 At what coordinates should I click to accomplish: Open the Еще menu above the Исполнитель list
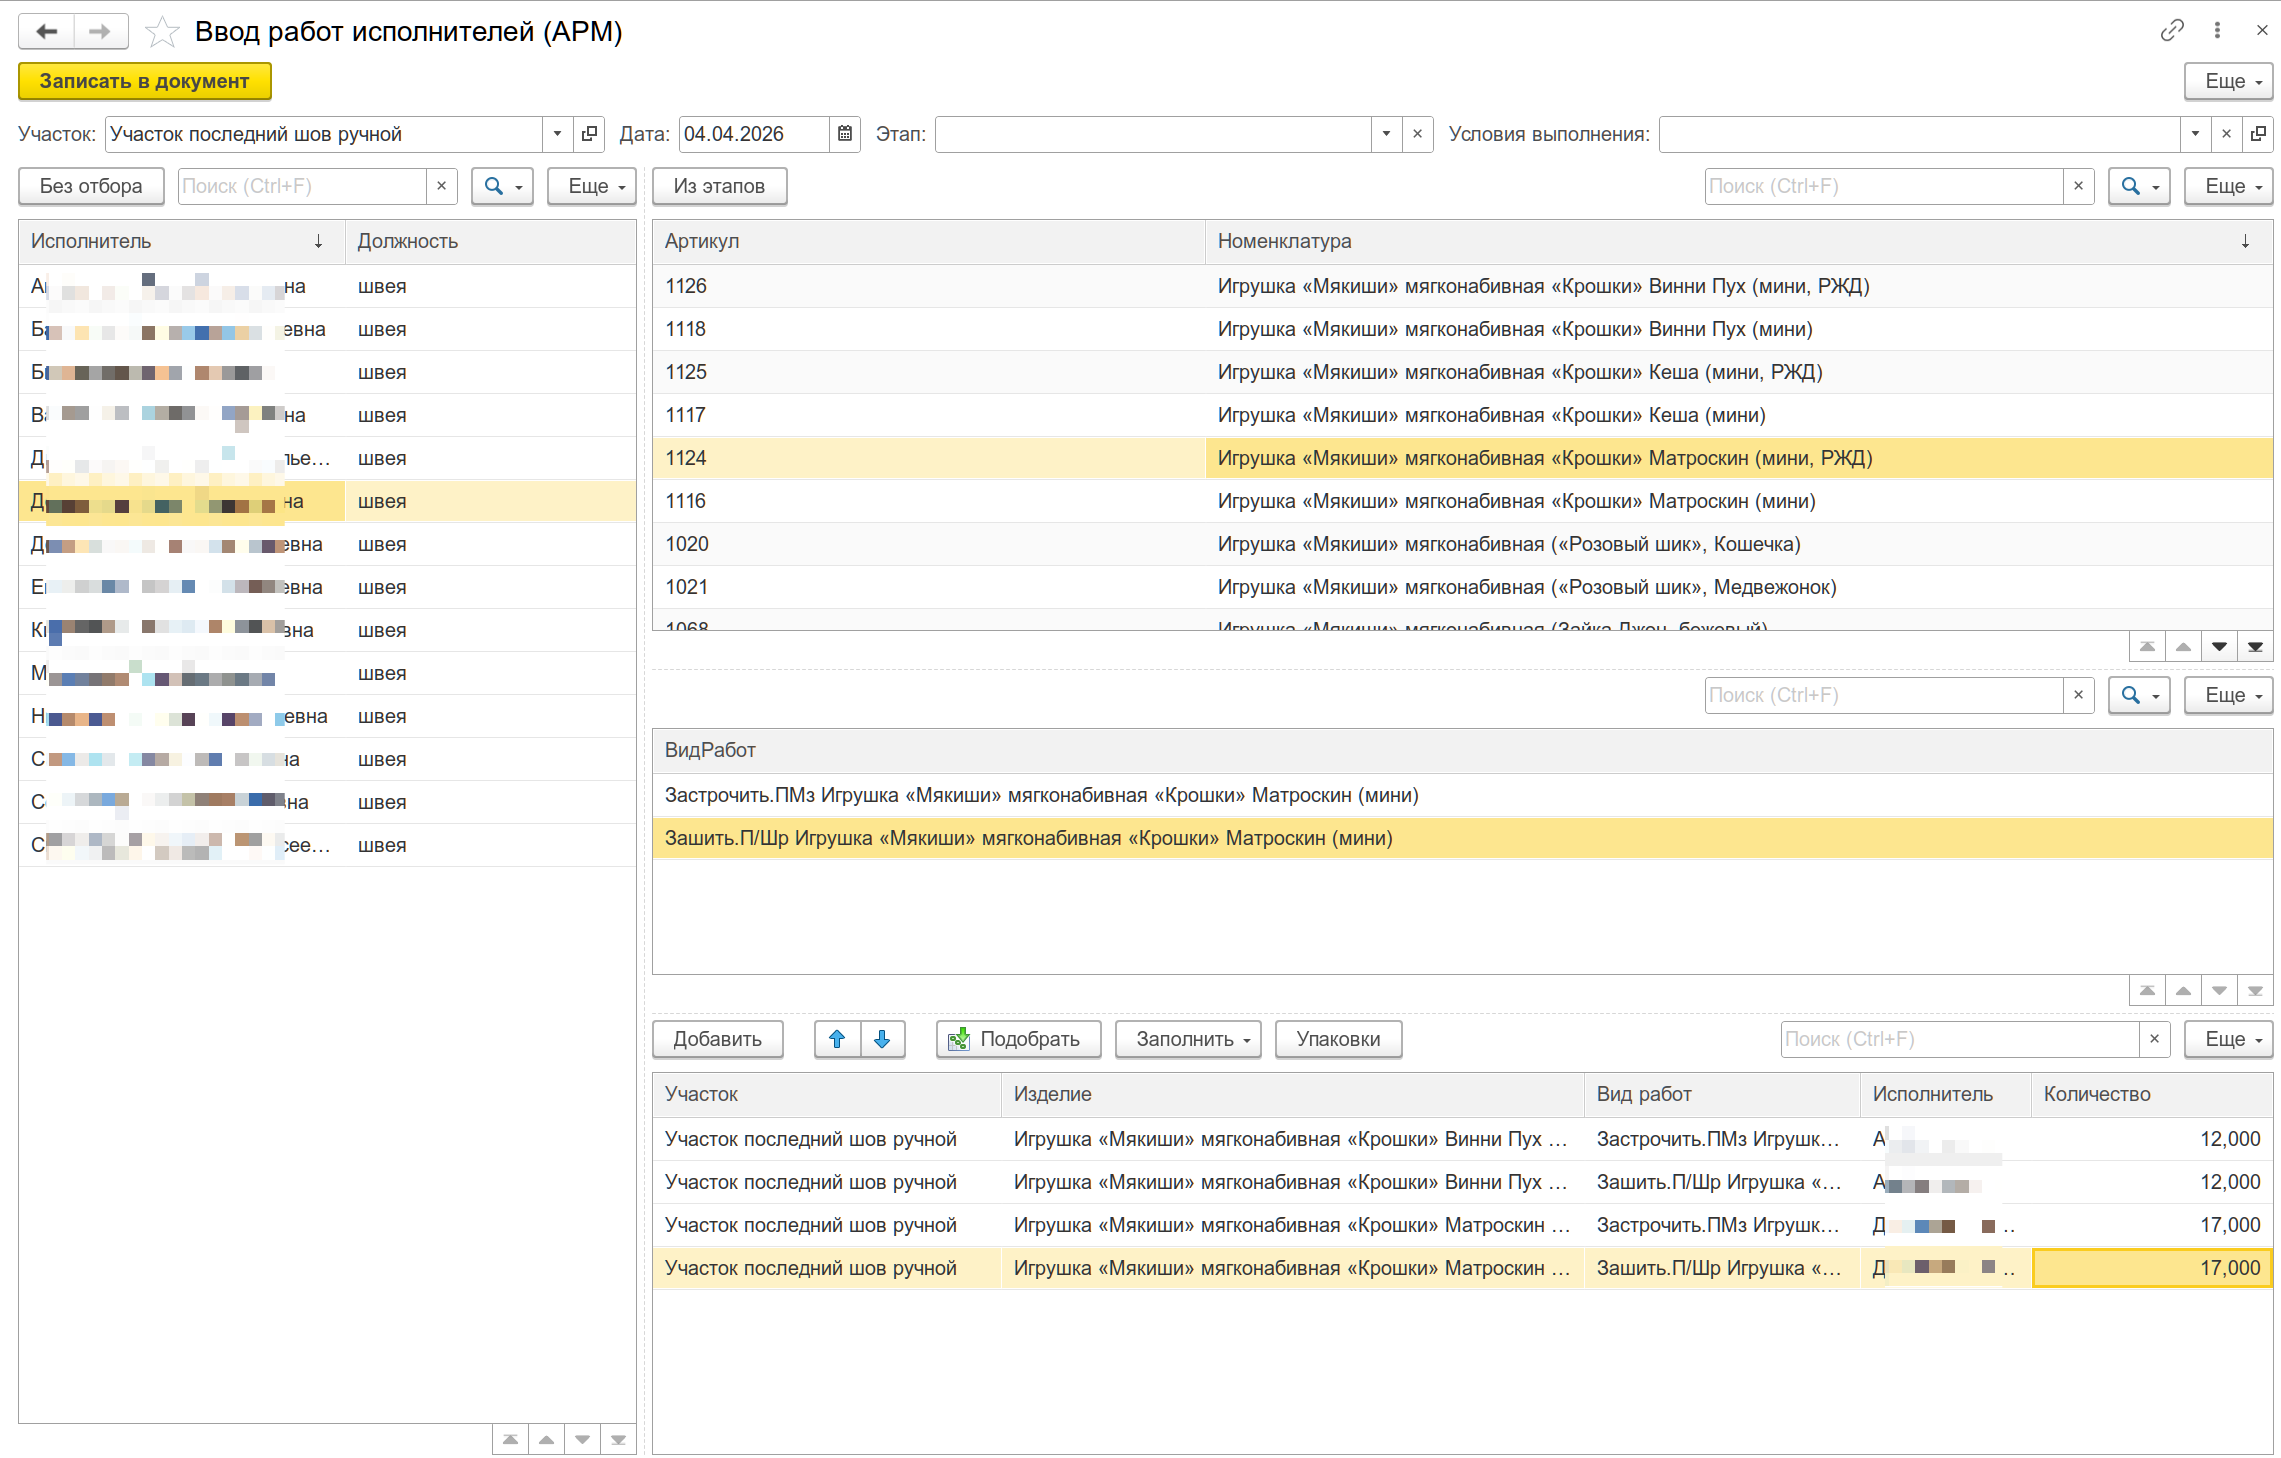(591, 186)
